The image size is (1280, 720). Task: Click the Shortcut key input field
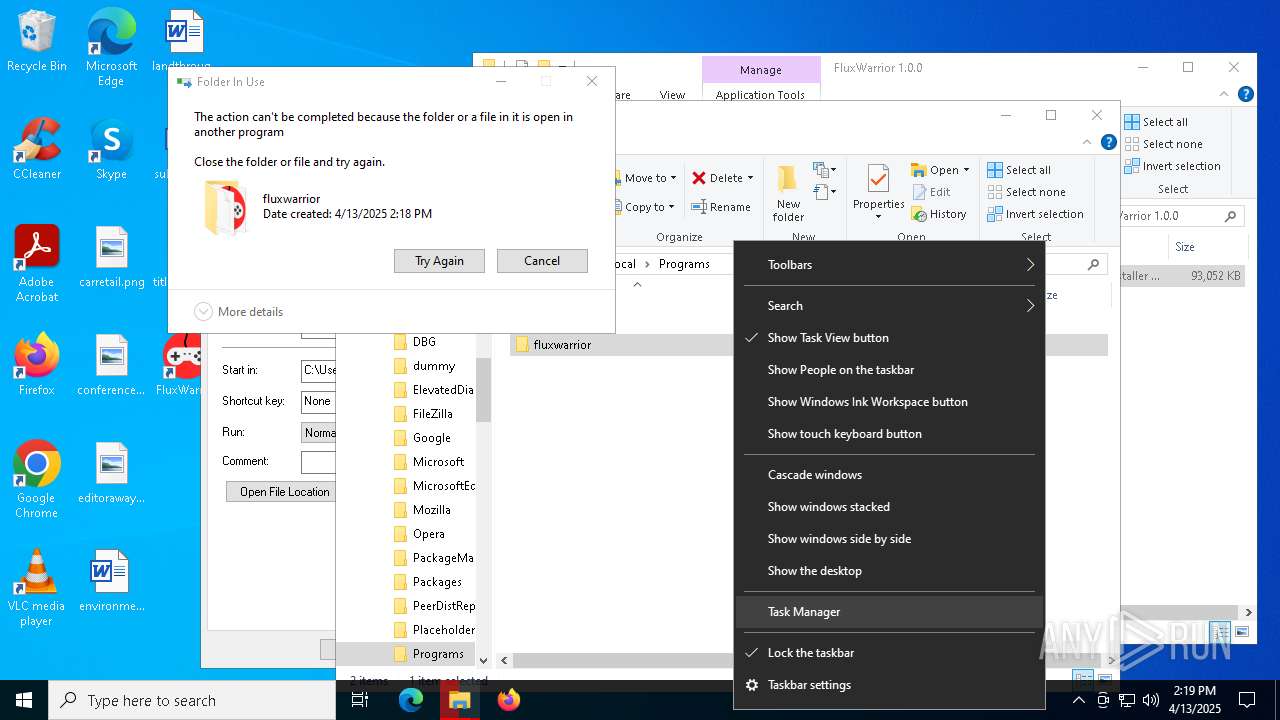318,401
